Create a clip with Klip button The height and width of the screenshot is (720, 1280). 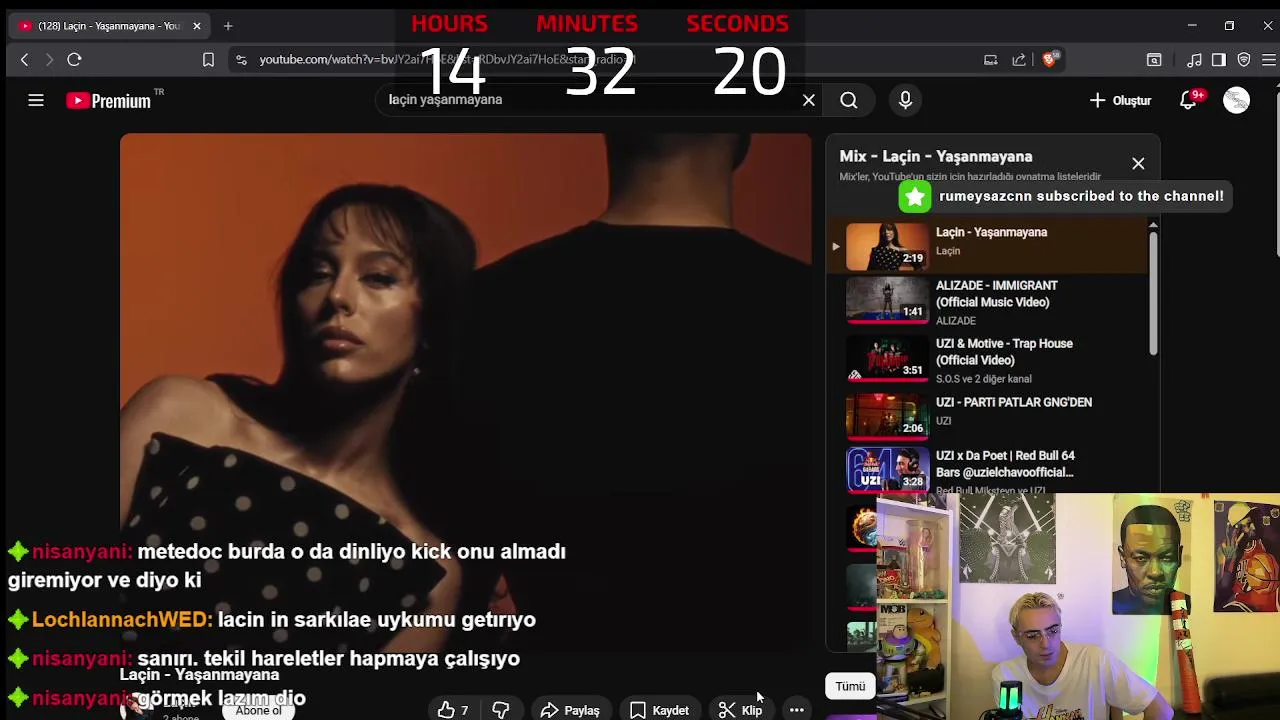pyautogui.click(x=740, y=710)
